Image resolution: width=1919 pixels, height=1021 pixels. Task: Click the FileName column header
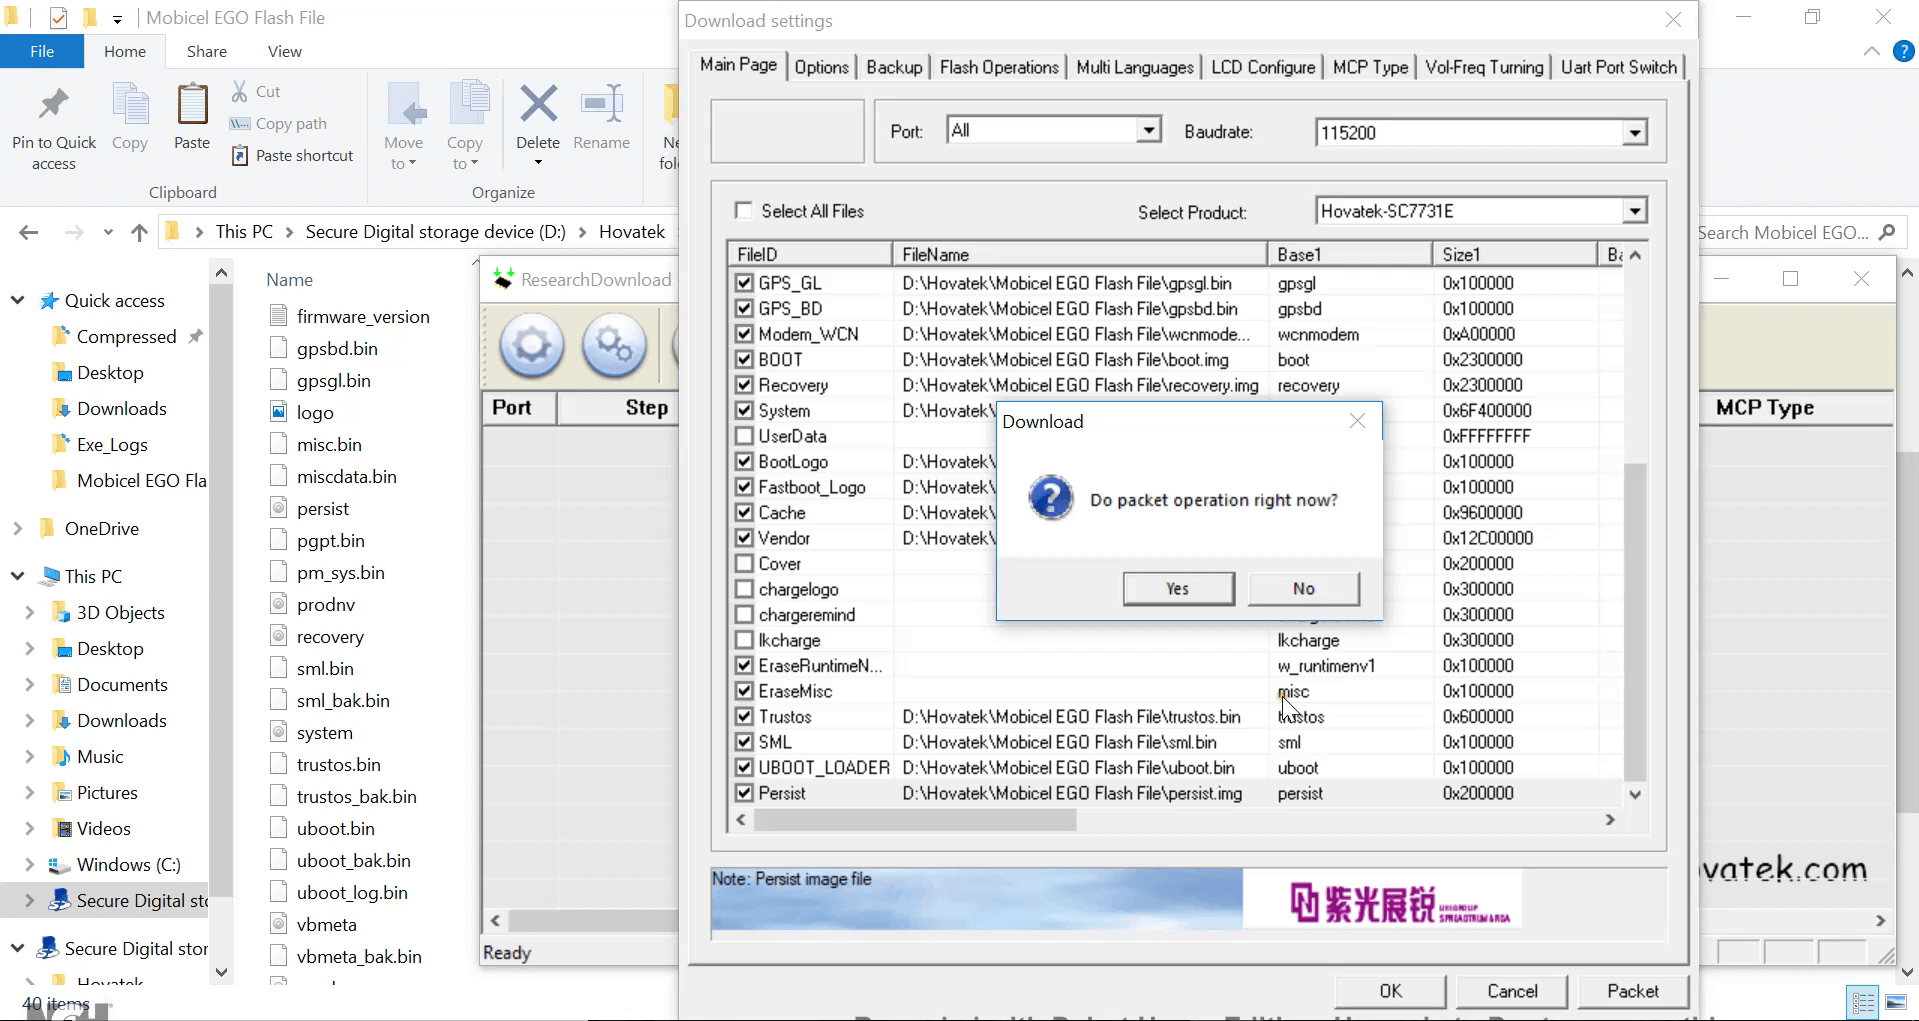(1080, 254)
